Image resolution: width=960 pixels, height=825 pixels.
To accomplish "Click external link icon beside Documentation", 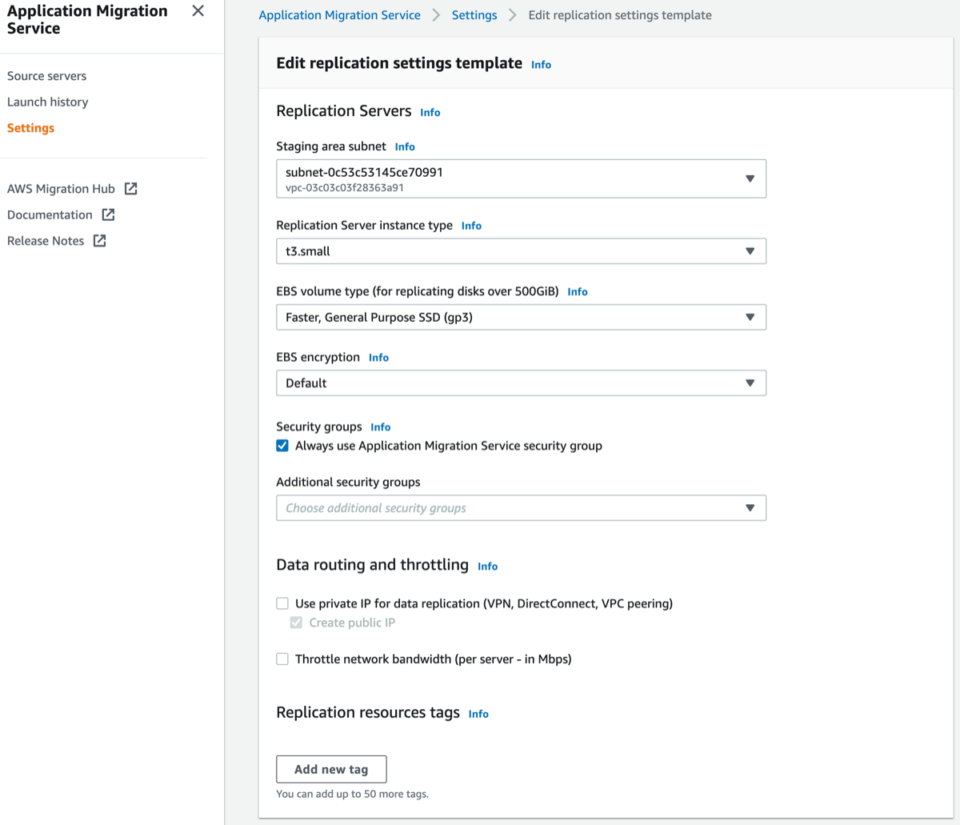I will [108, 215].
